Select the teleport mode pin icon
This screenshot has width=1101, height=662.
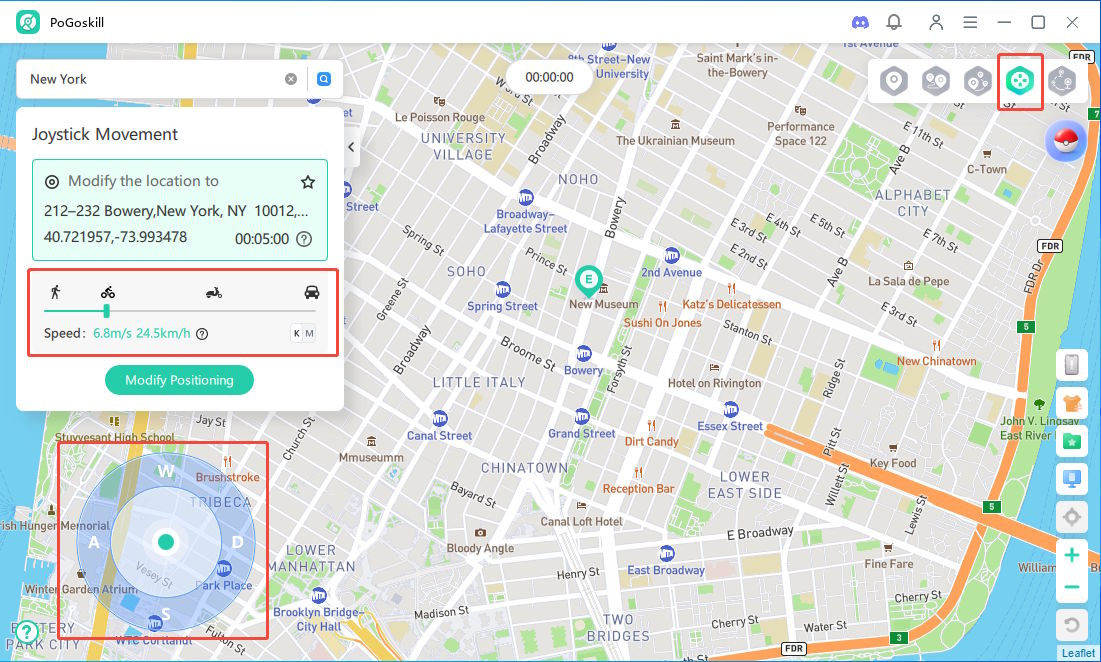click(893, 82)
